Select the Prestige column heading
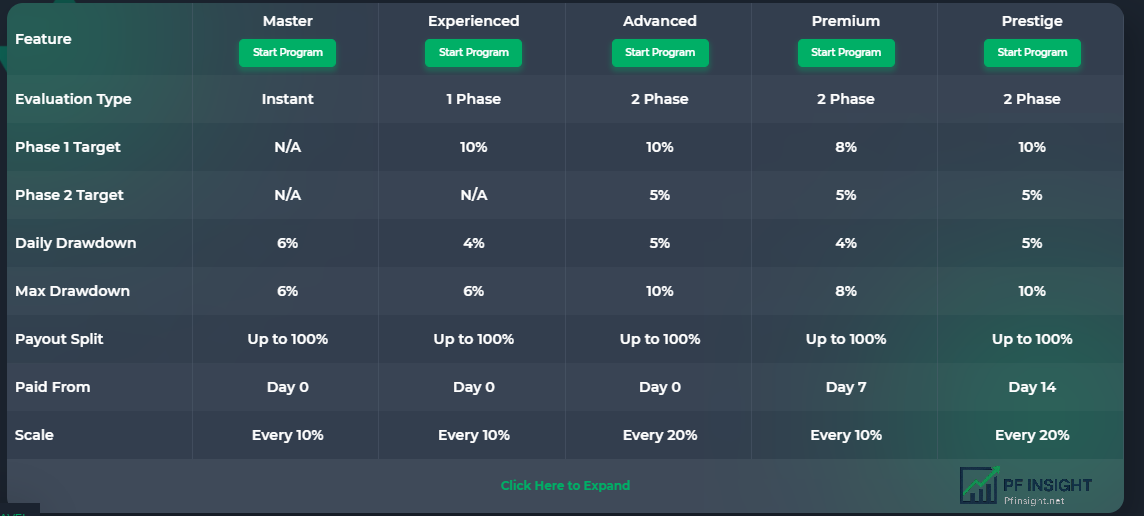Image resolution: width=1144 pixels, height=516 pixels. (1032, 21)
